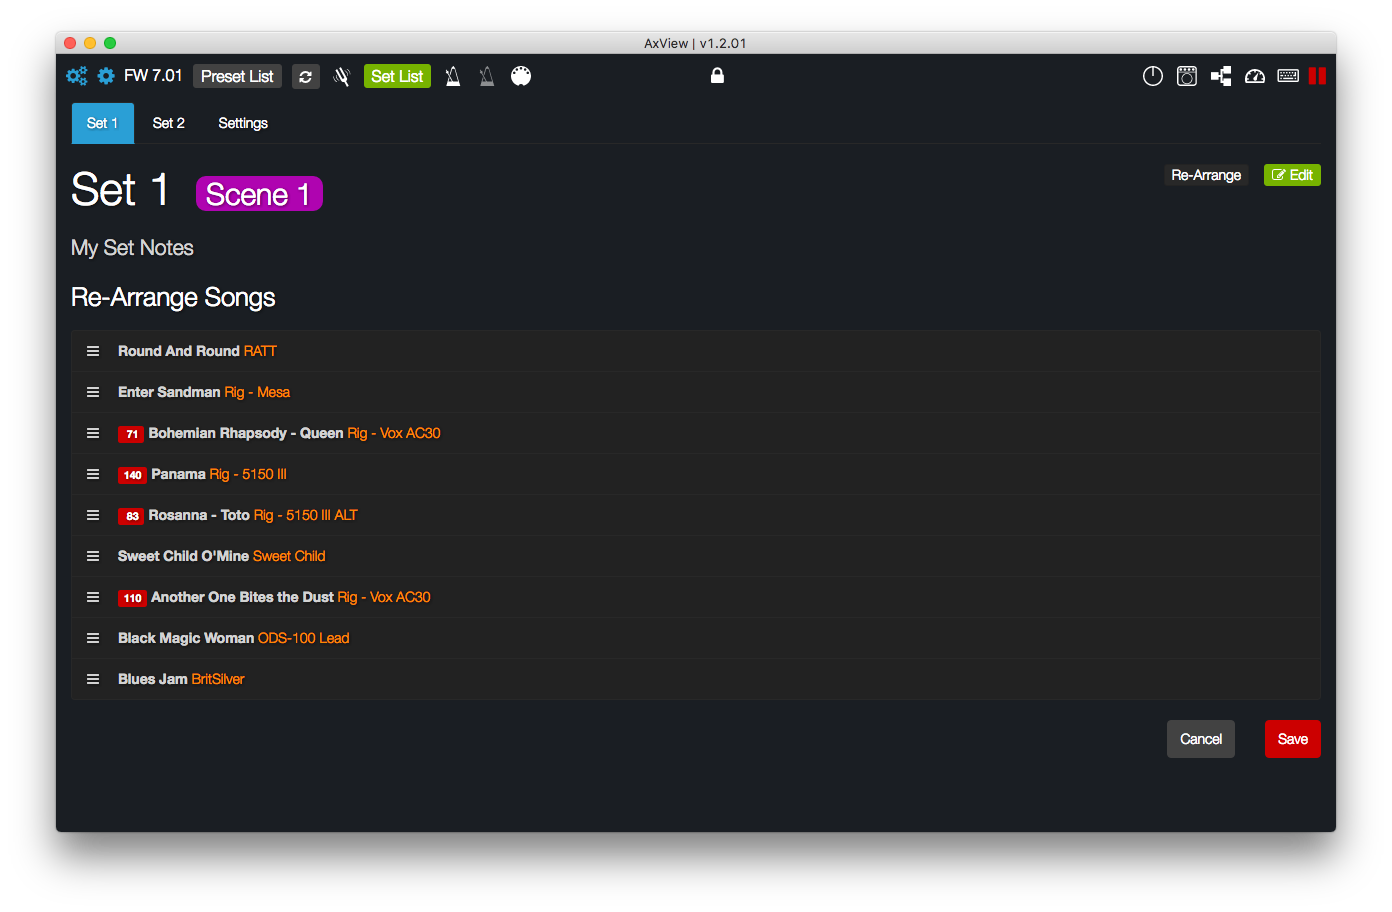Open the MIDI connector icon
This screenshot has height=912, width=1392.
pyautogui.click(x=521, y=76)
